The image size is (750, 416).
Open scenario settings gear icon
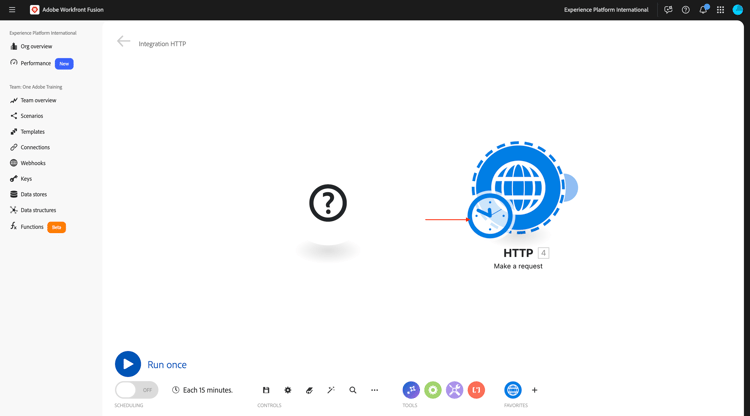pyautogui.click(x=287, y=390)
